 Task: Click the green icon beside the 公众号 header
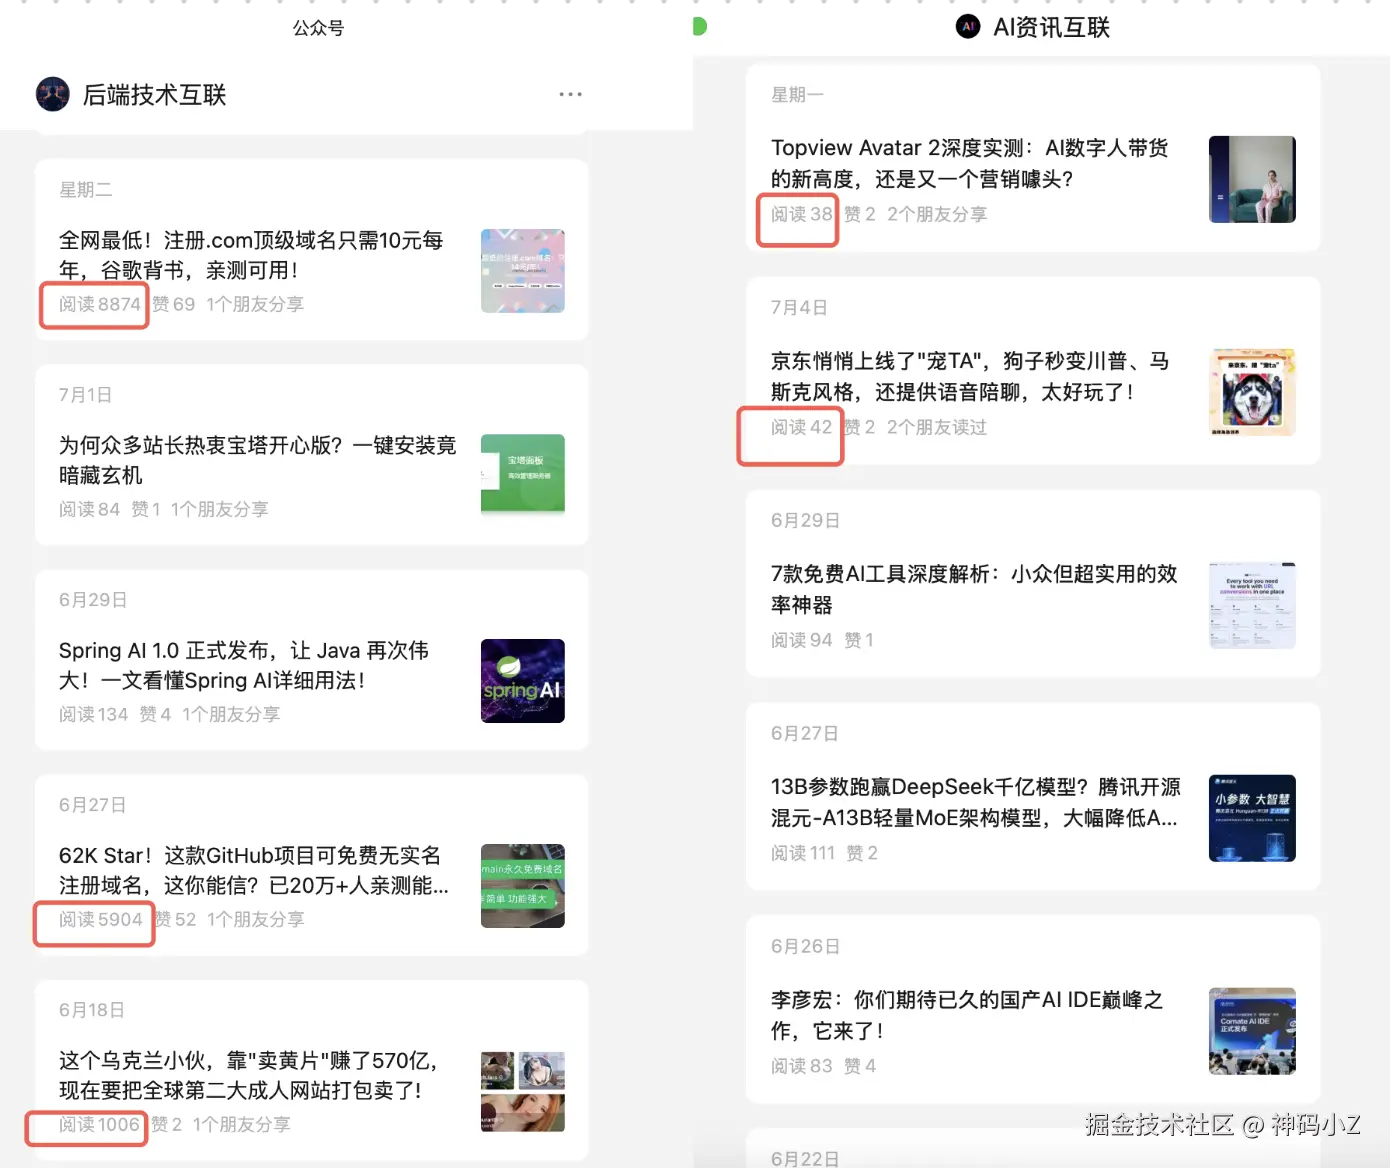point(700,26)
